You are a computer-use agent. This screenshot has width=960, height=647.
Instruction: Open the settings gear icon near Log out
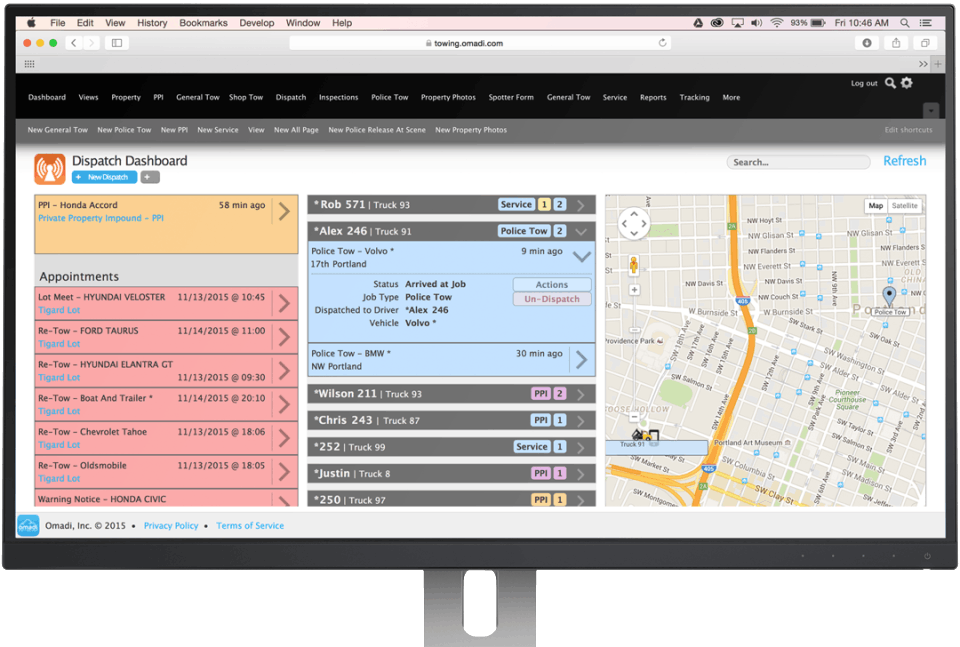[x=907, y=83]
